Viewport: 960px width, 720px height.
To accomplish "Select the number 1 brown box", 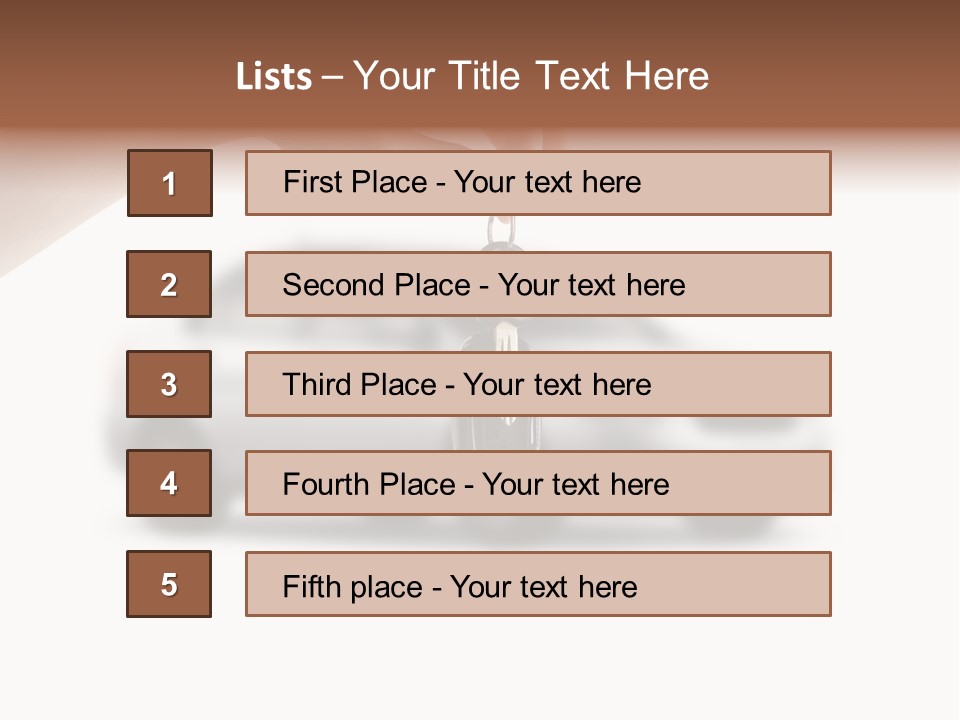I will tap(169, 183).
